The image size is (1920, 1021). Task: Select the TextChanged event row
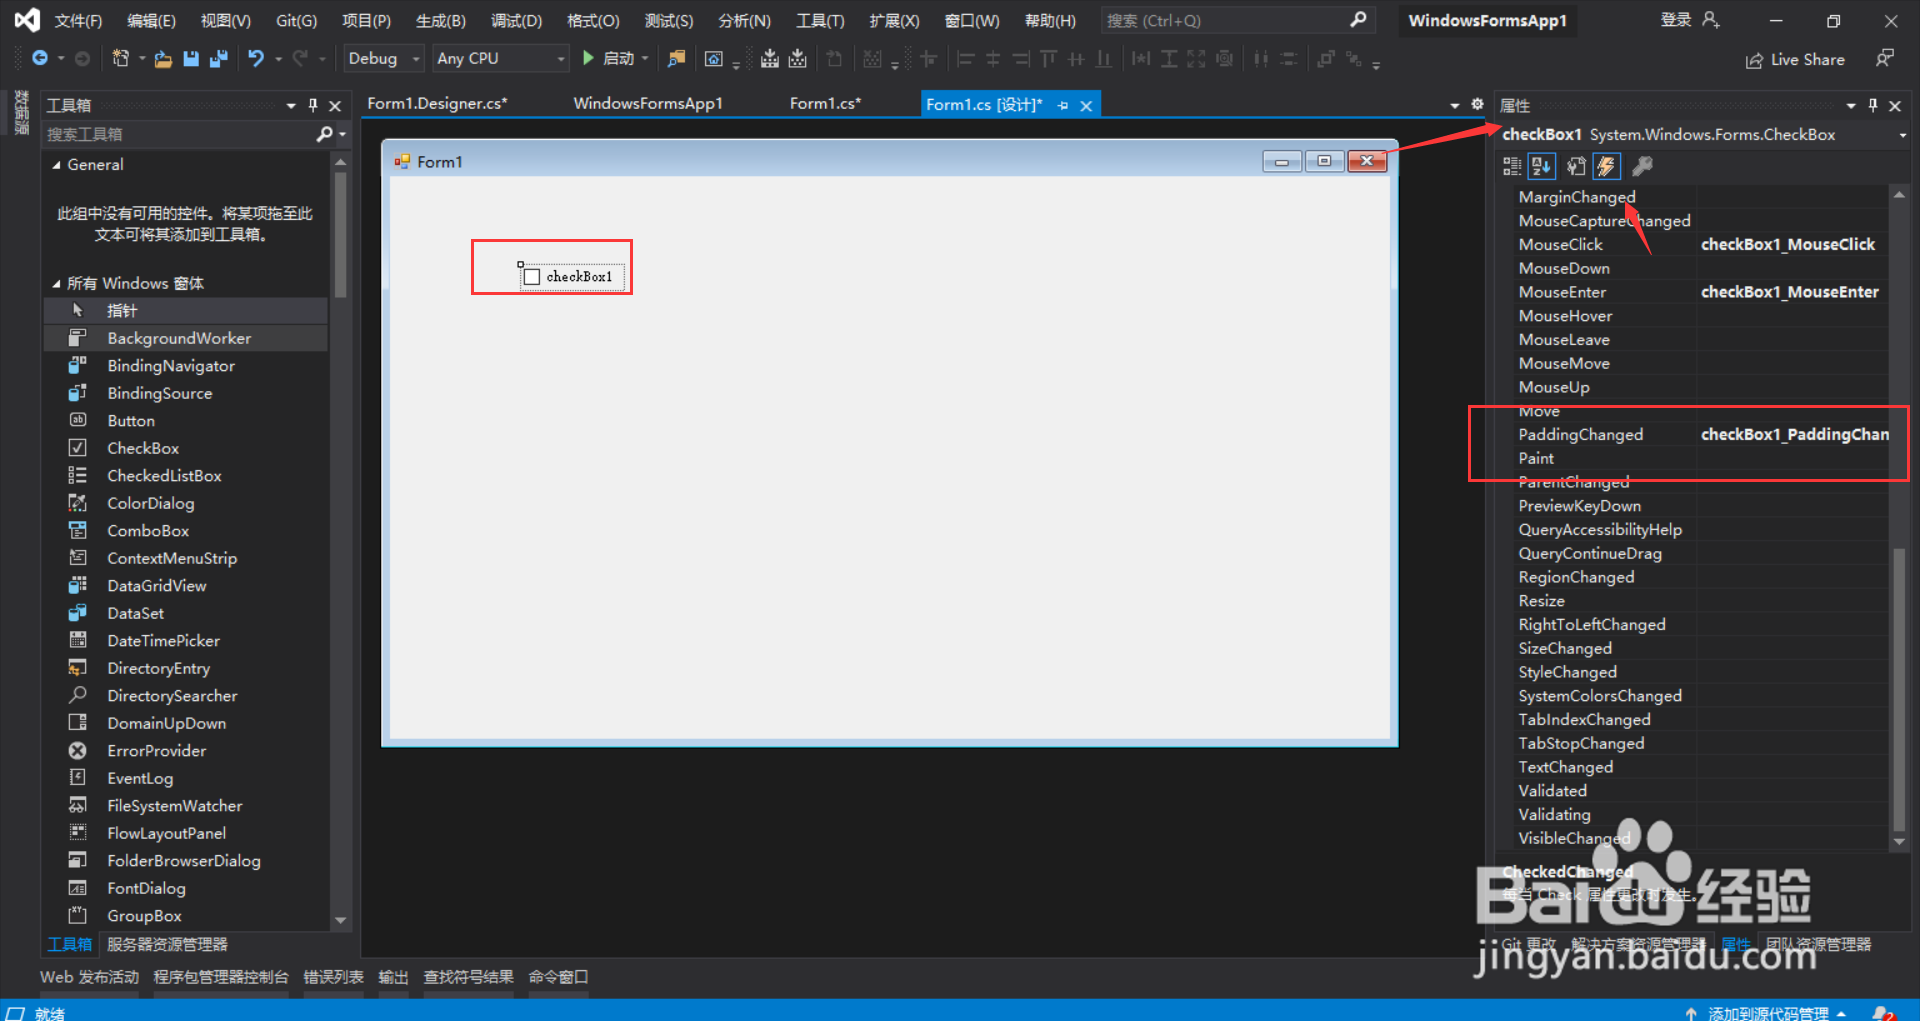1701,768
